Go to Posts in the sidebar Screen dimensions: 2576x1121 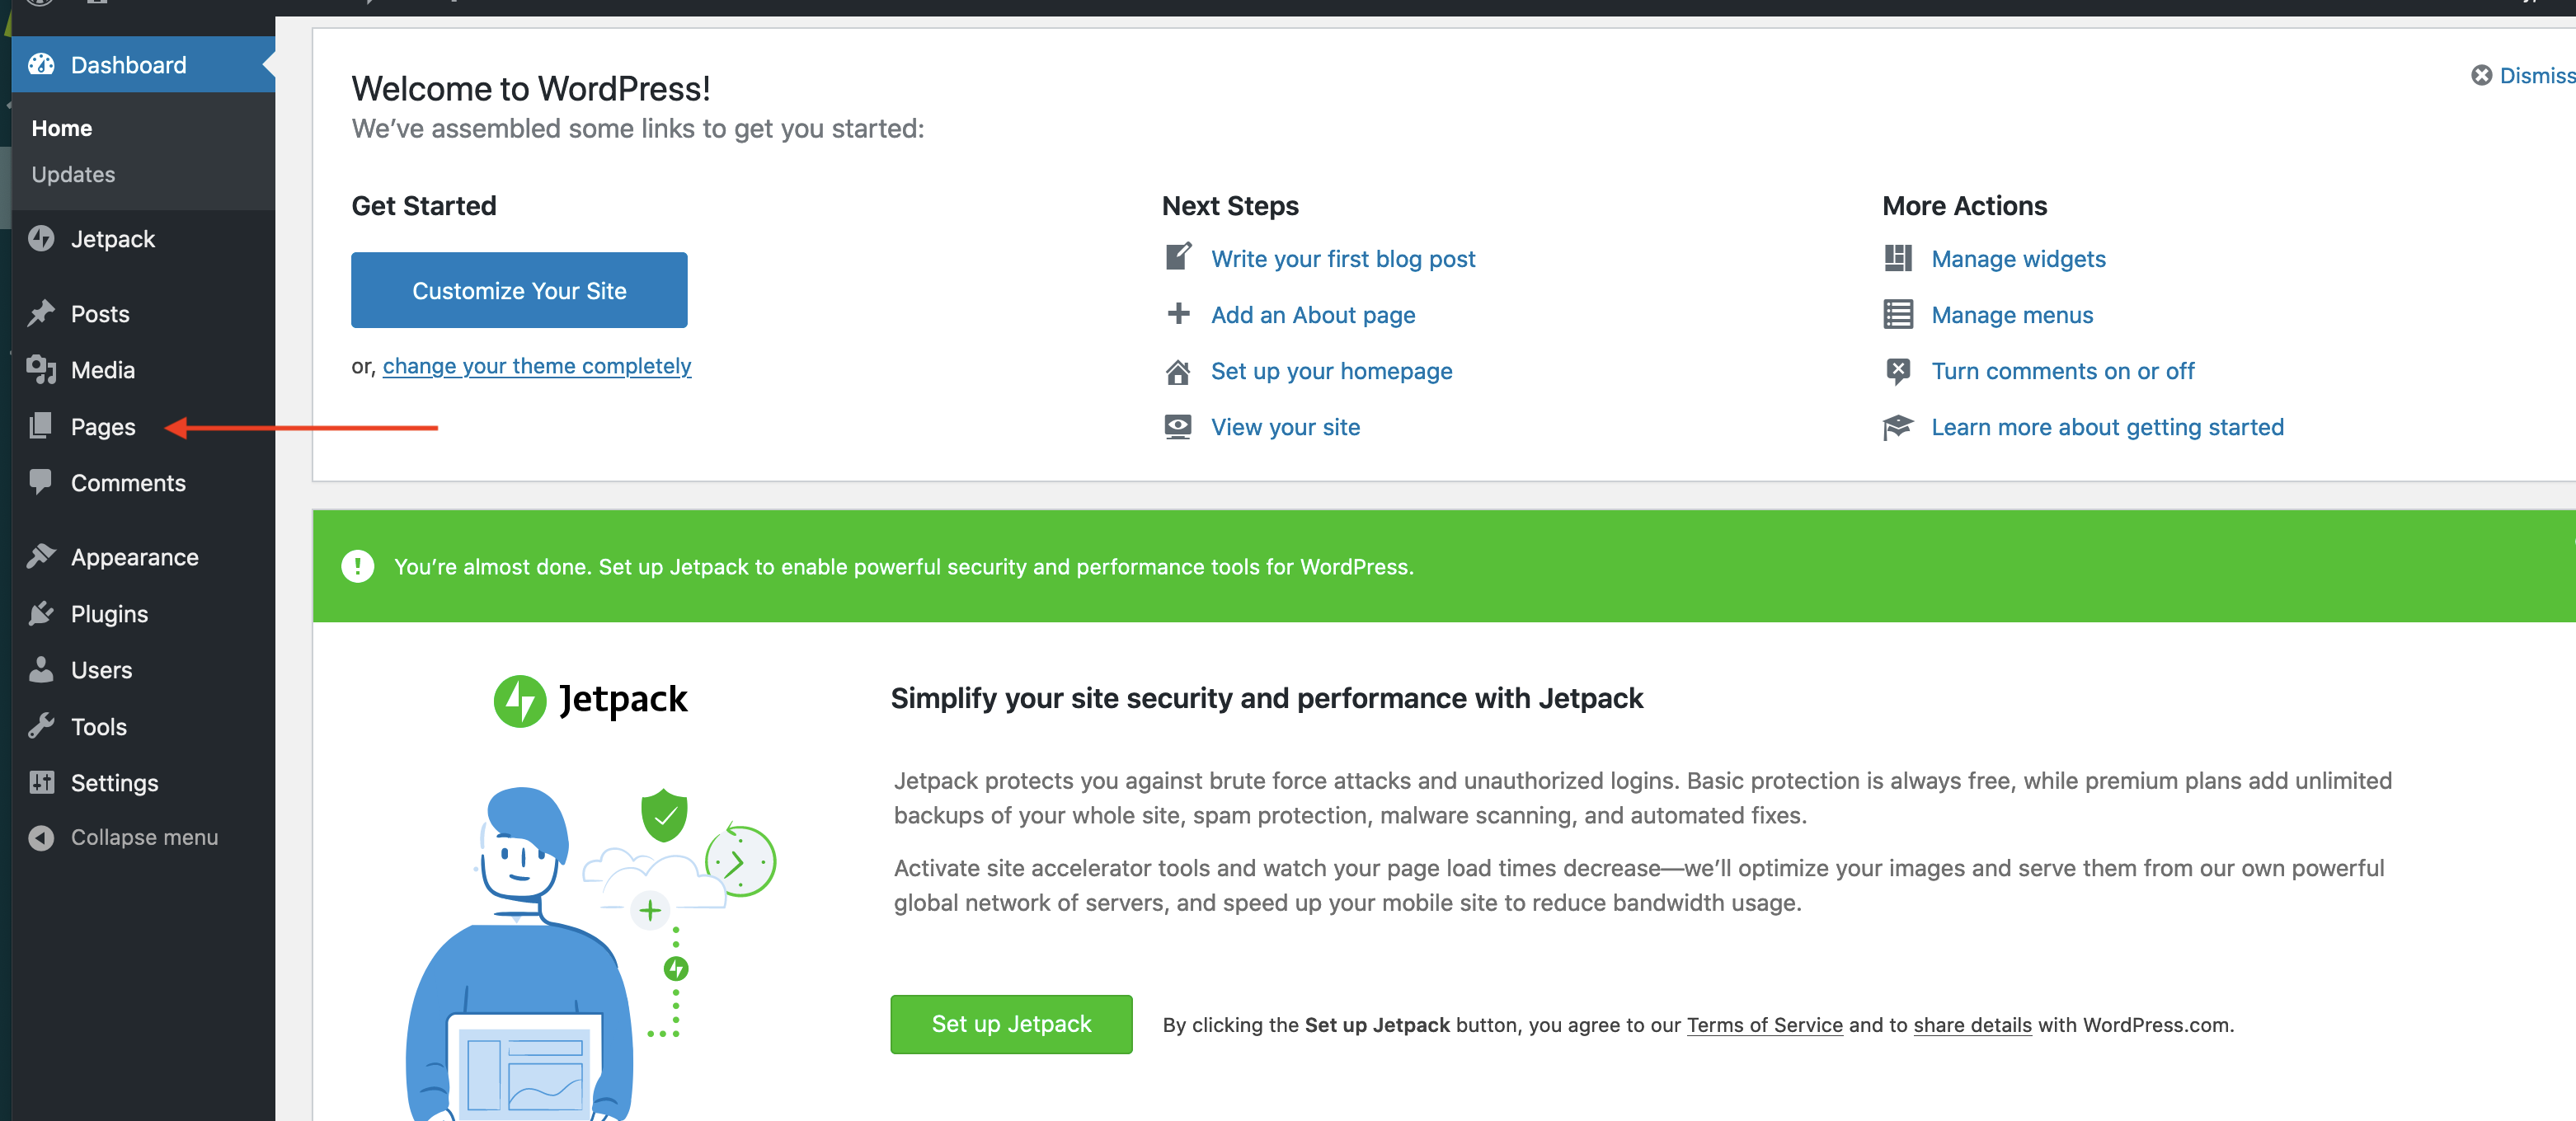(x=143, y=314)
